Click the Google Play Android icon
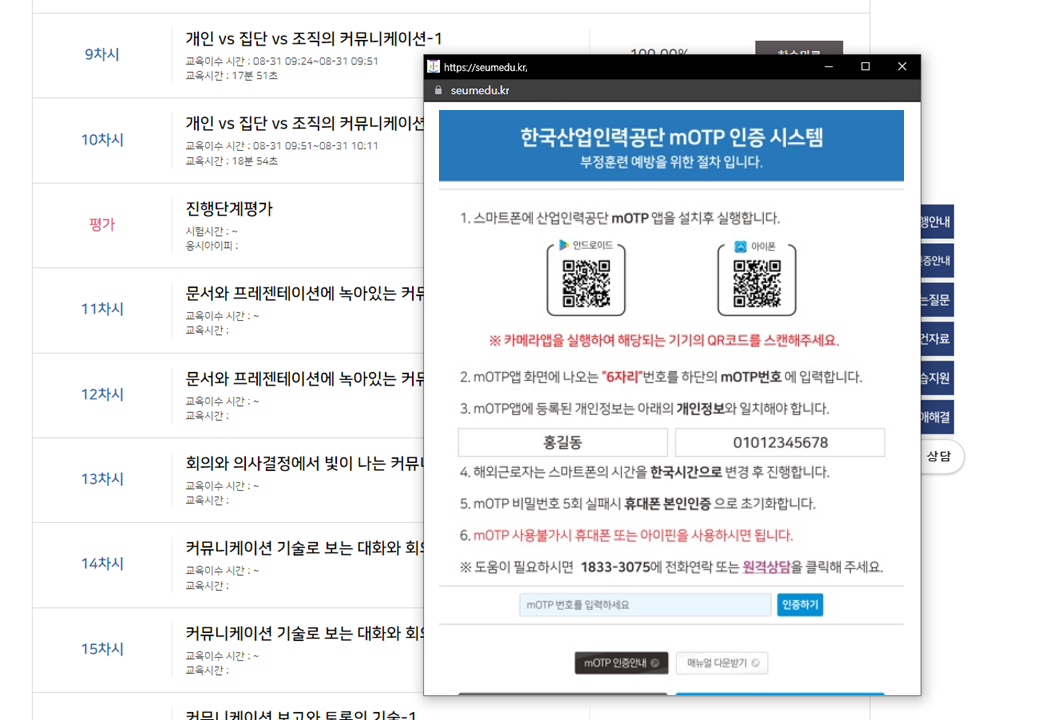 (564, 245)
